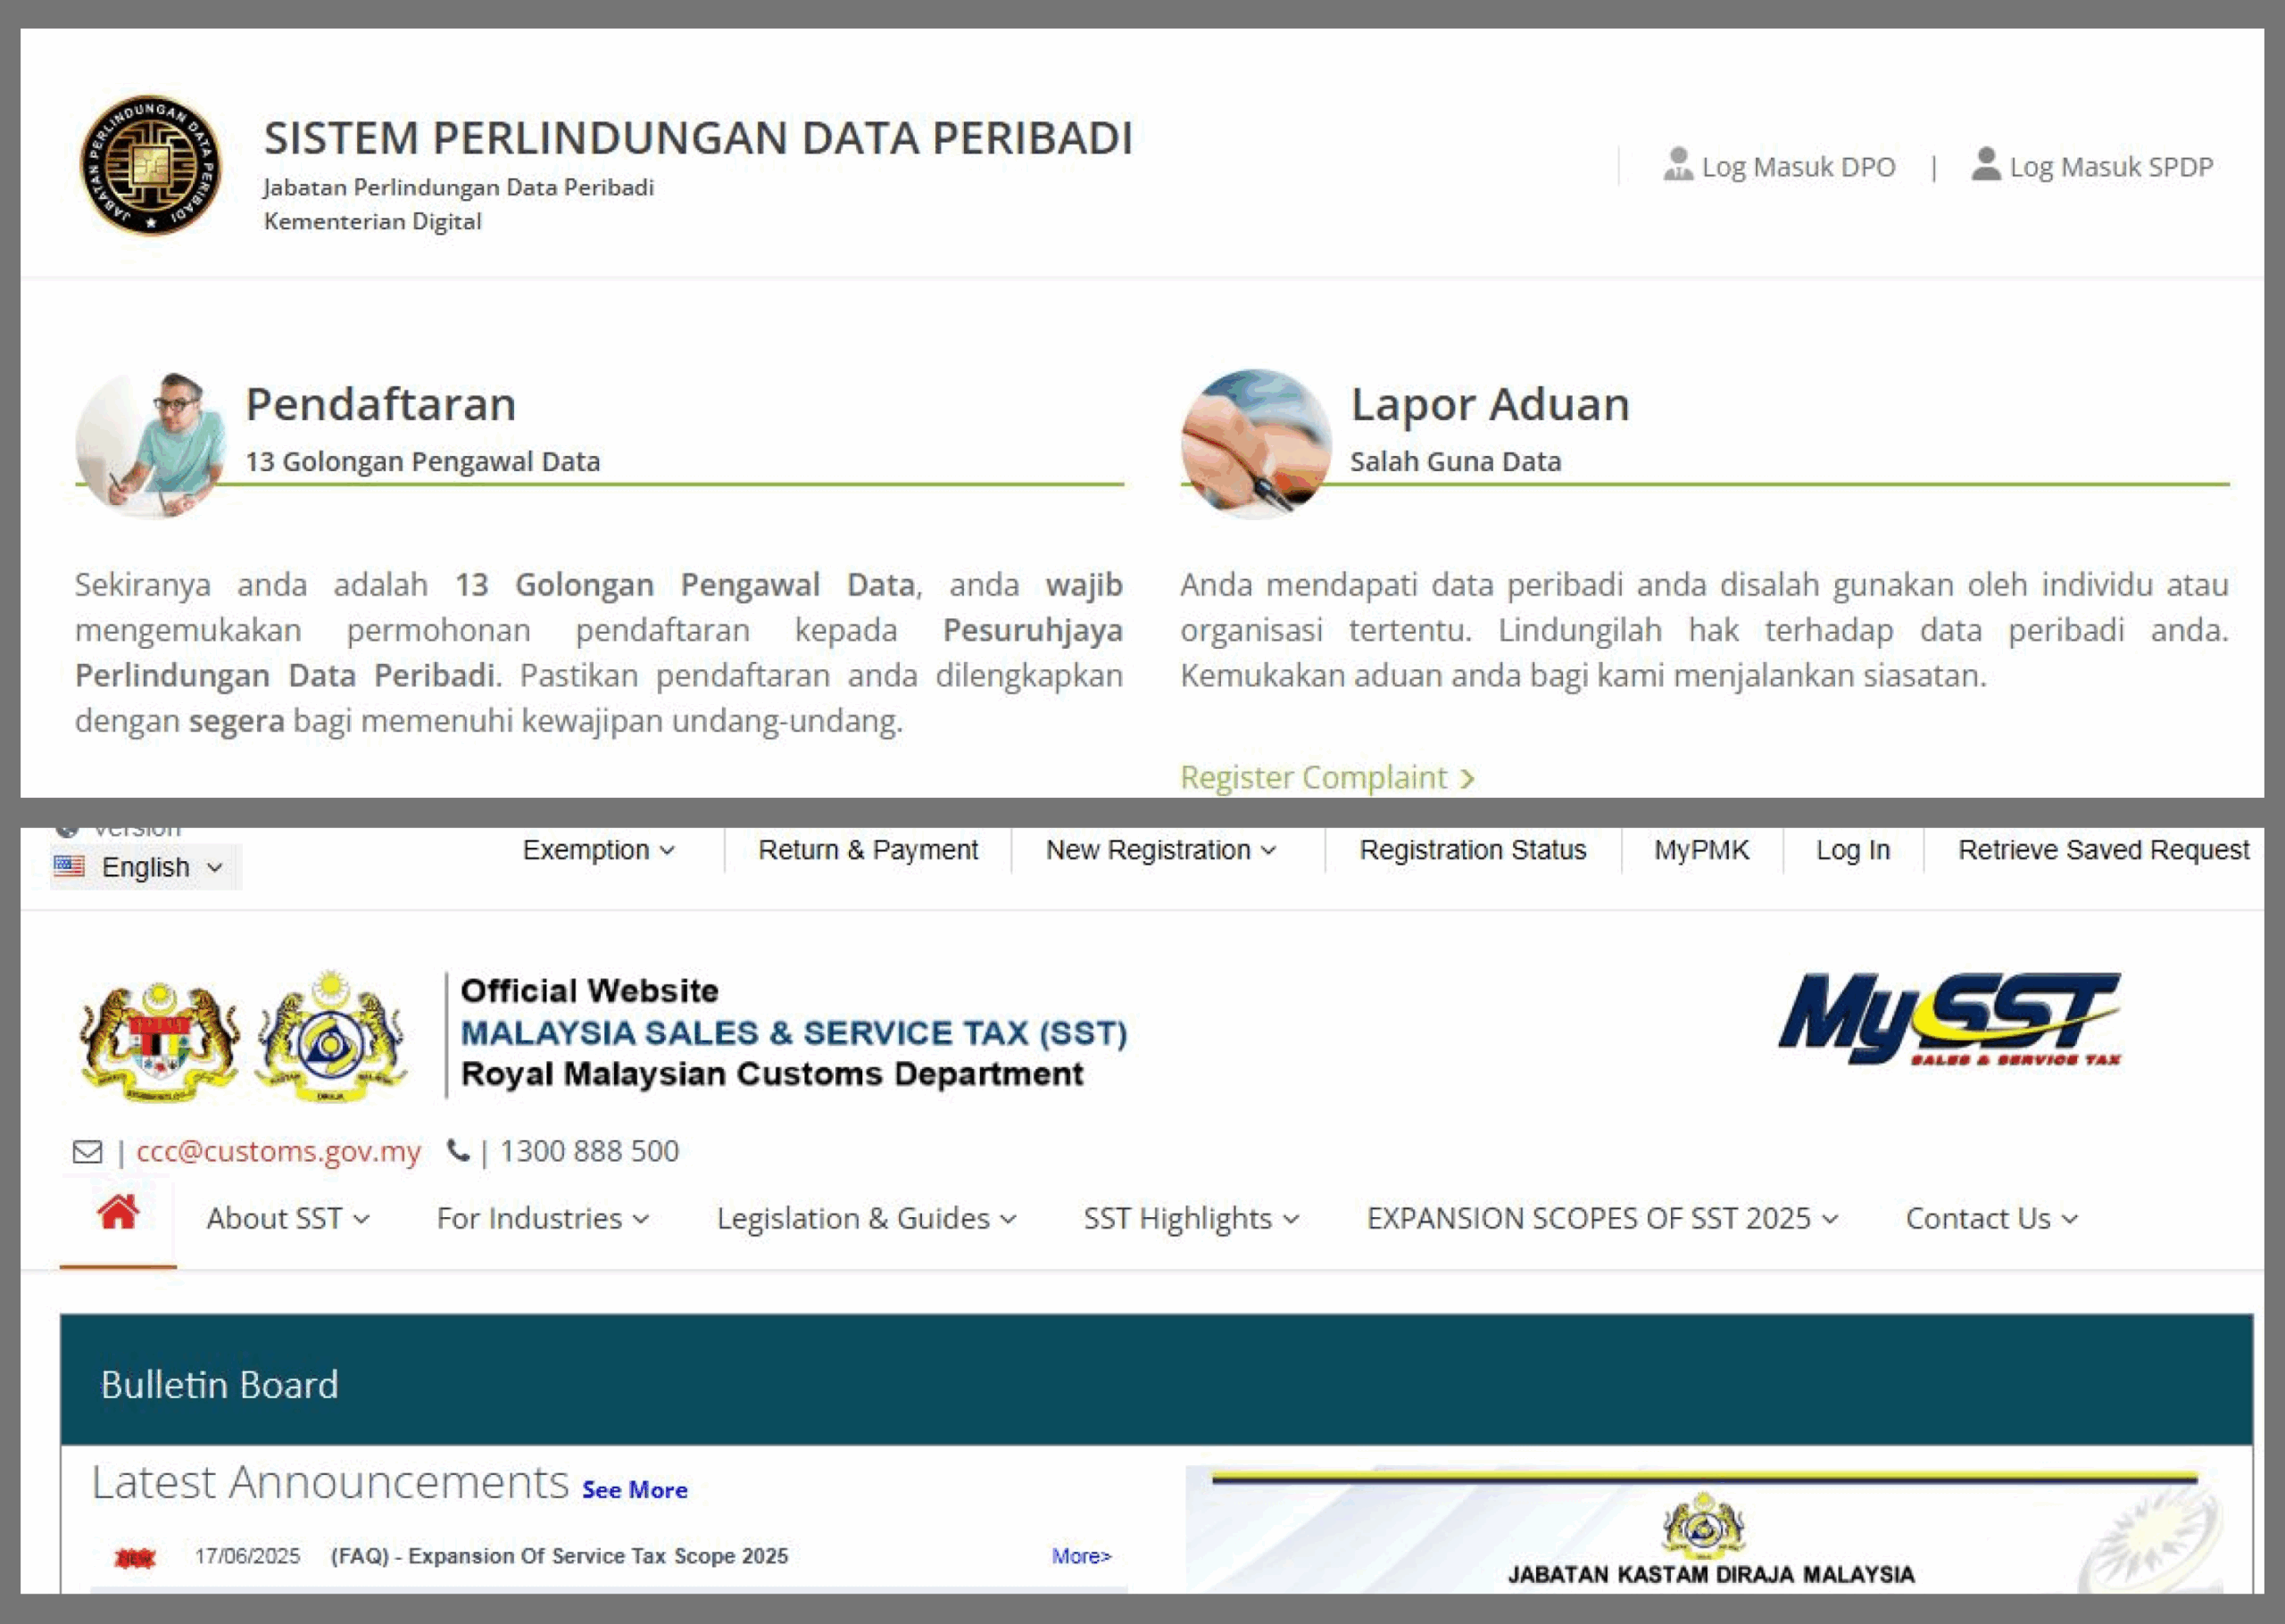
Task: Click the Jabatan Perlindungan Data Peribadi logo
Action: 150,165
